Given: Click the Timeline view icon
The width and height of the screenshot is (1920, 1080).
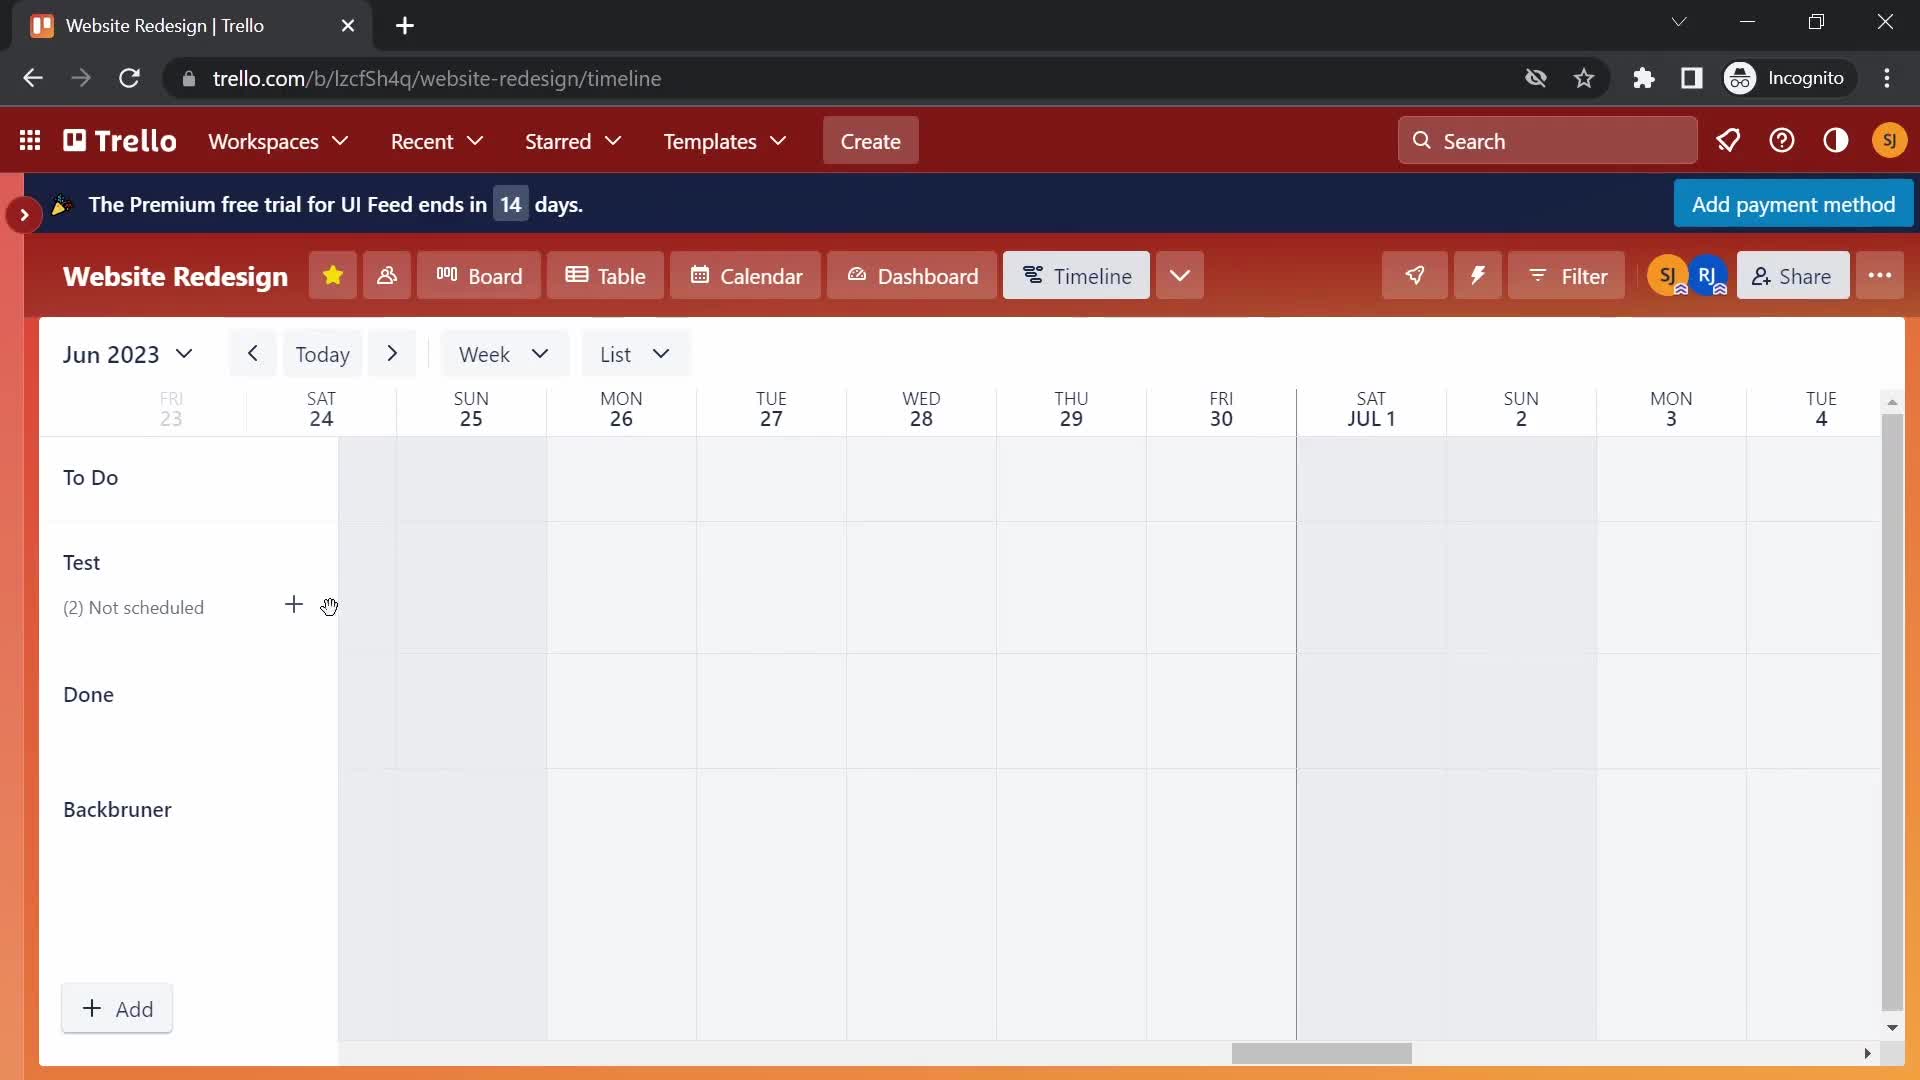Looking at the screenshot, I should [x=1036, y=274].
